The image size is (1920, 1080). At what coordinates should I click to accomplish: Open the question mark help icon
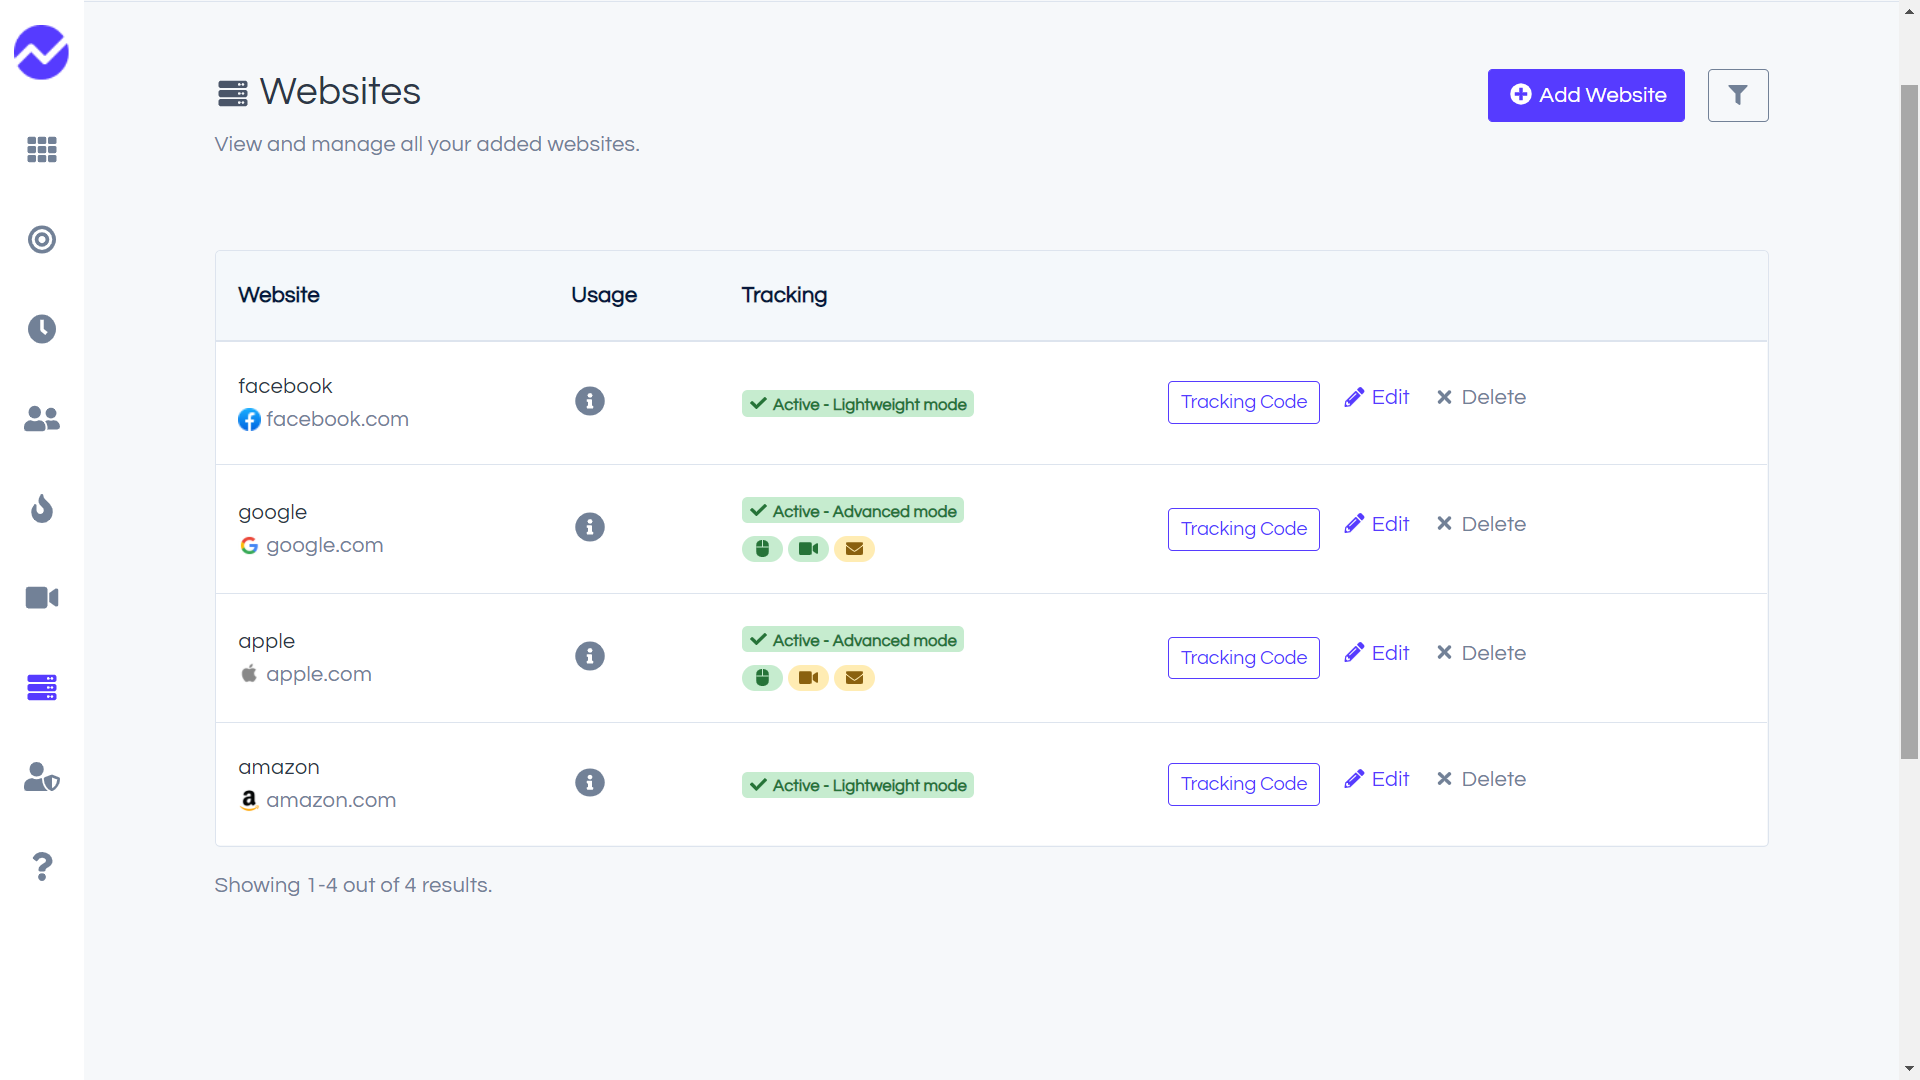point(41,866)
